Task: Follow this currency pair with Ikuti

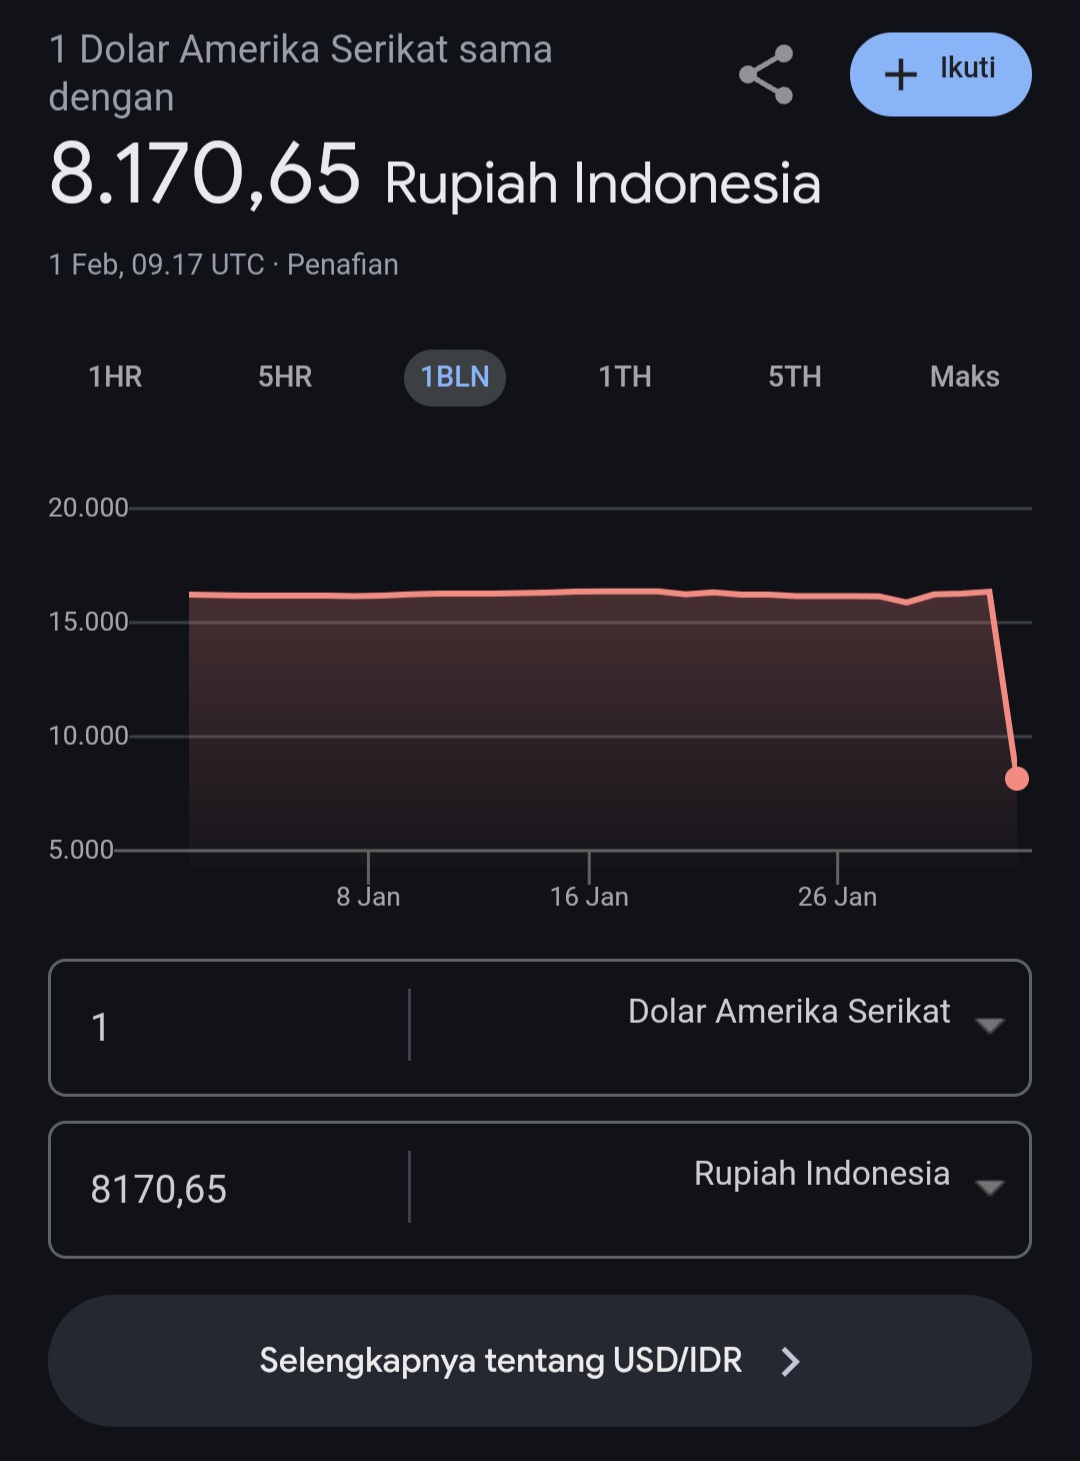Action: point(940,74)
